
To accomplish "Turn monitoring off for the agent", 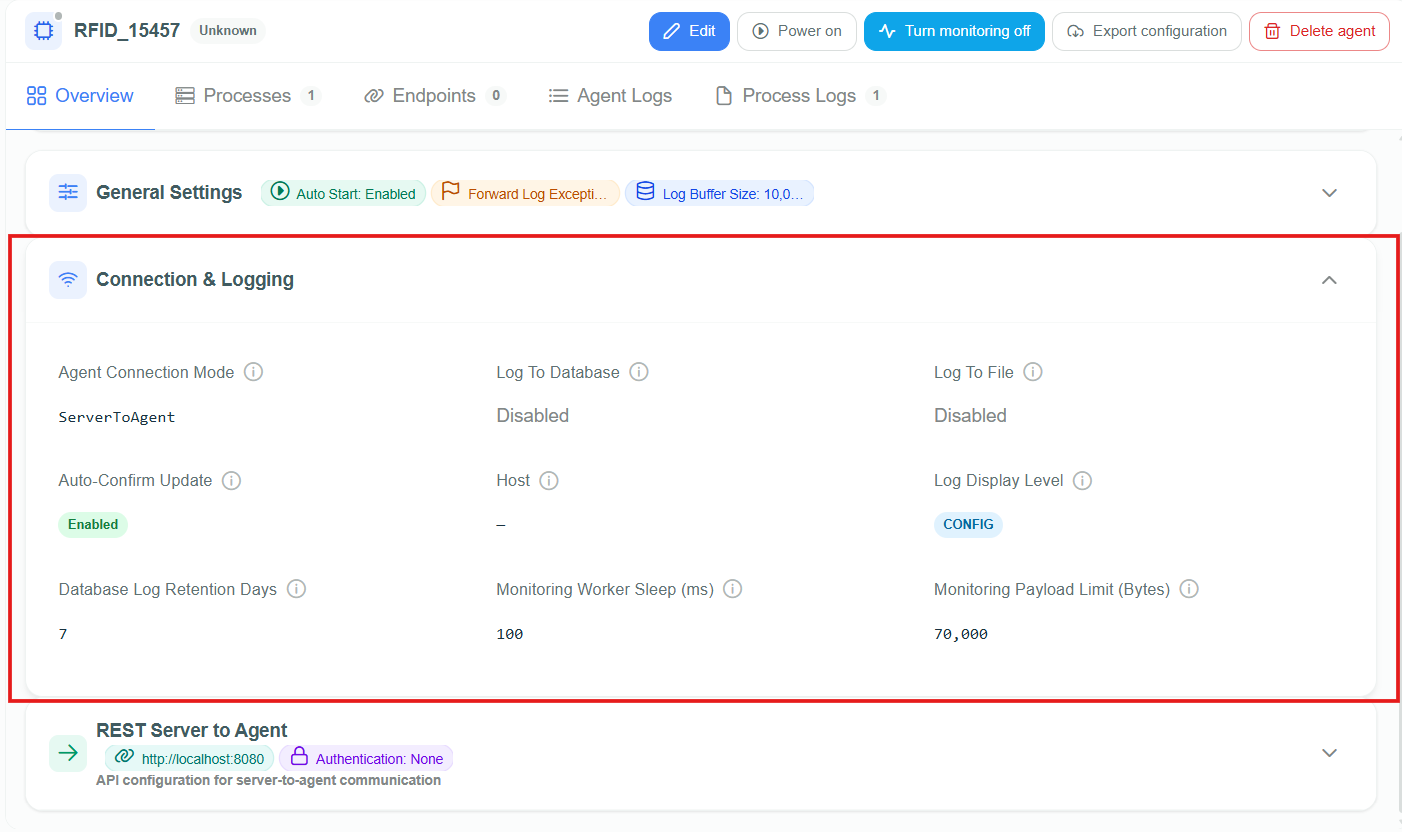I will [954, 31].
